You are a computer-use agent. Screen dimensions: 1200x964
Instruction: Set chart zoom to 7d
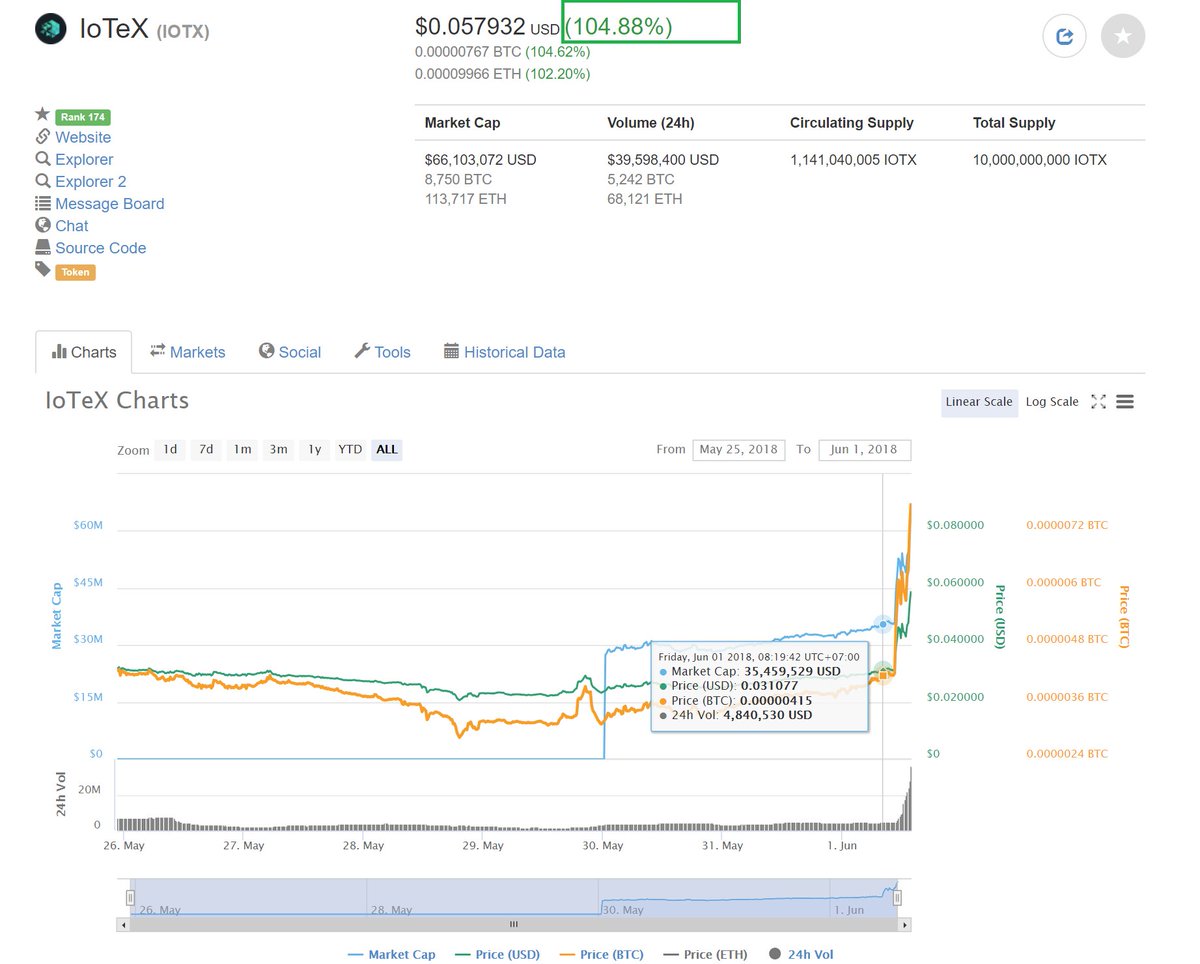[206, 450]
